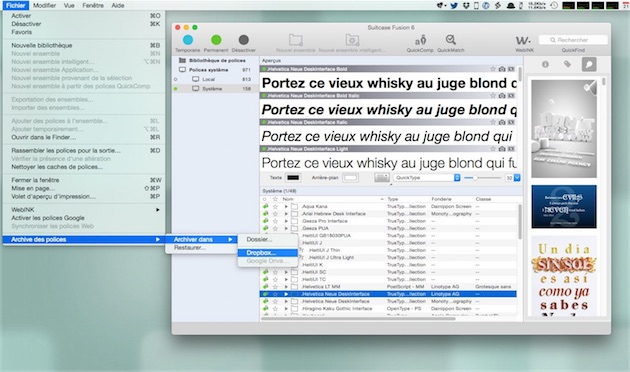Toggle star for .Geeza PUA font
Image resolution: width=630 pixels, height=372 pixels.
275,228
